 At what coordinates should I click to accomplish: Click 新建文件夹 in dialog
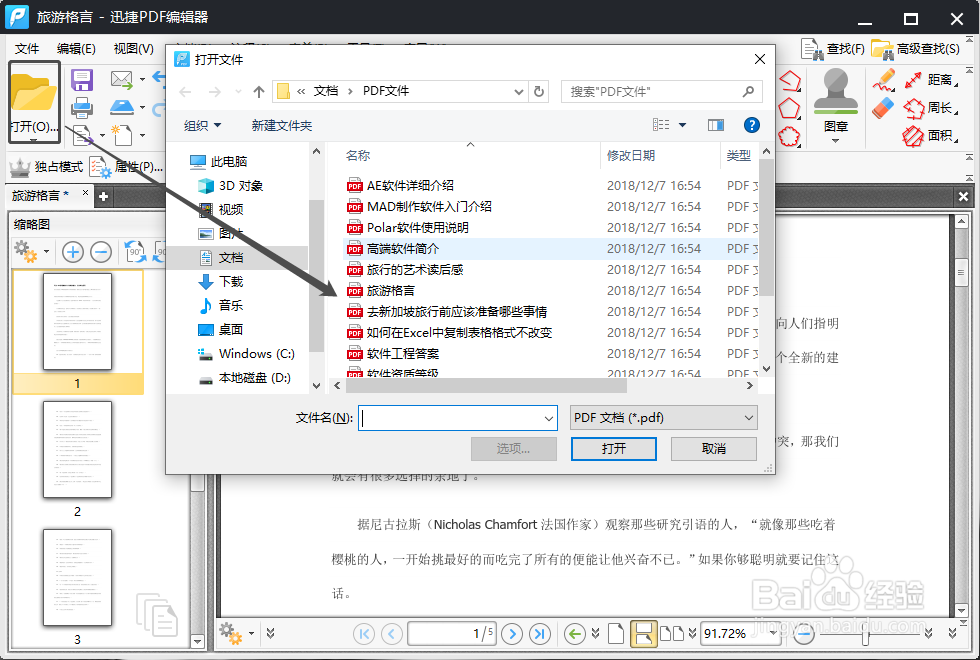[281, 126]
